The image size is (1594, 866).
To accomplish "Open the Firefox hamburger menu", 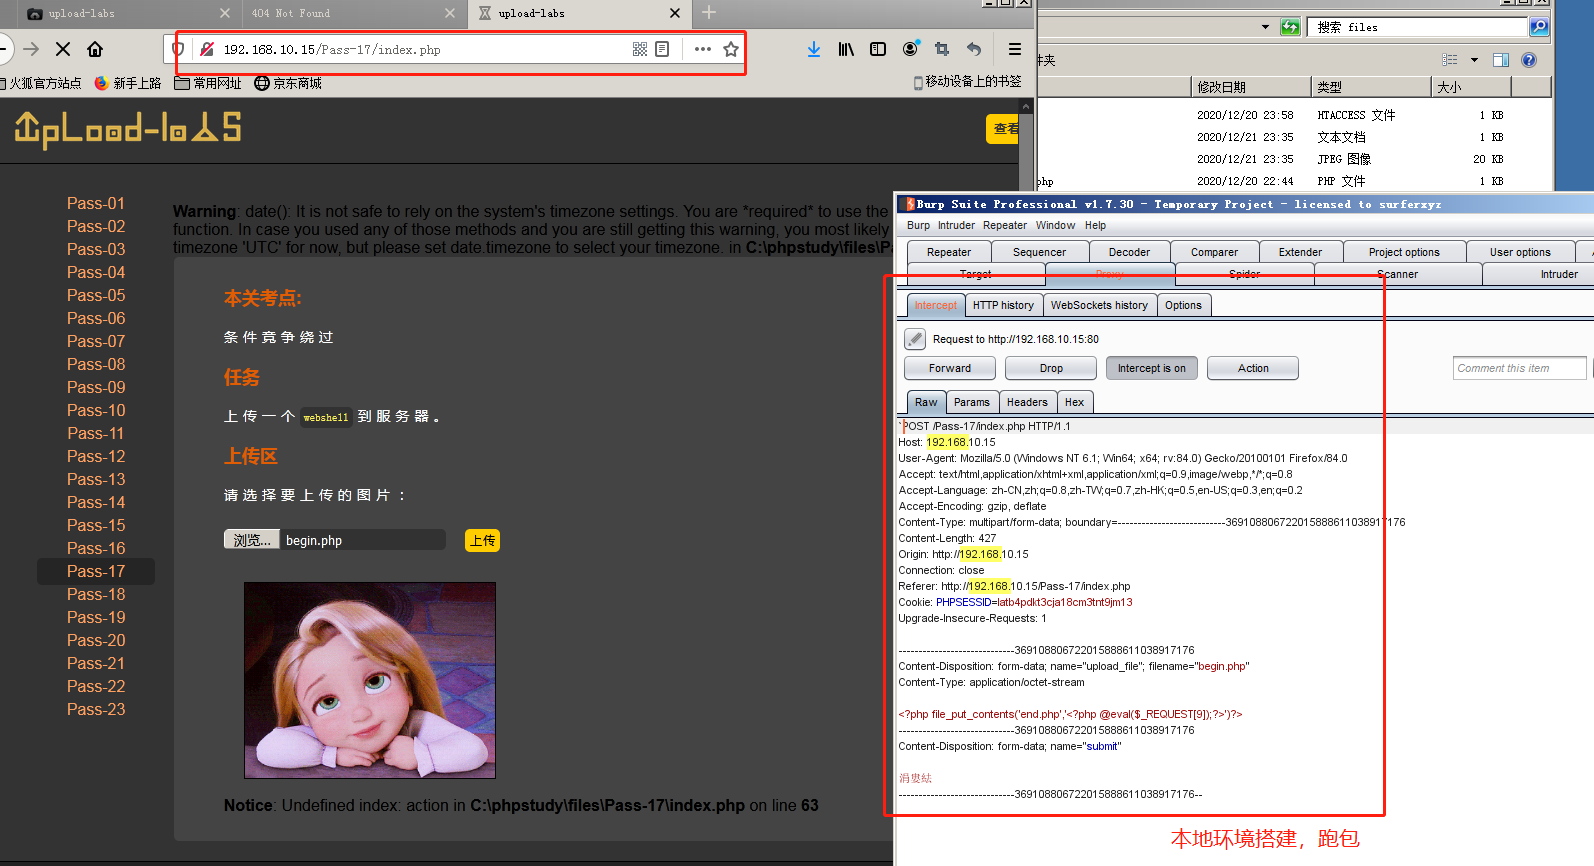I will (1015, 49).
